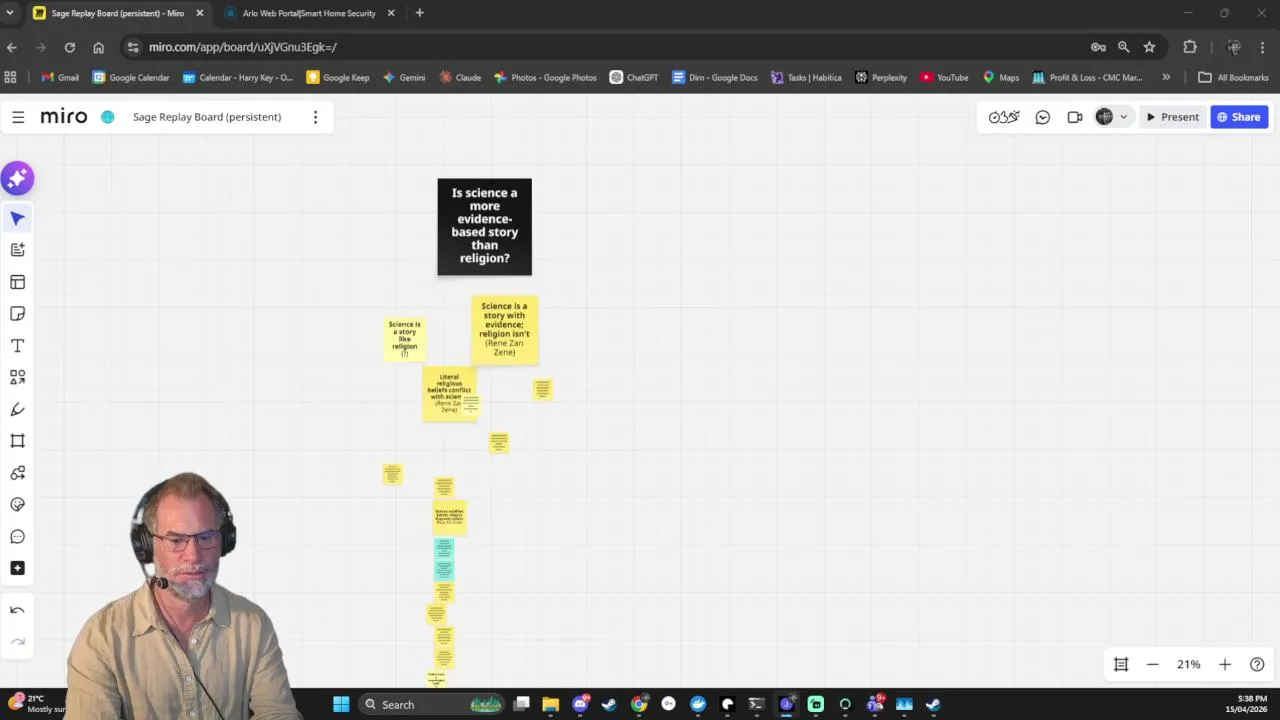The height and width of the screenshot is (720, 1280).
Task: Click the blue Share button
Action: tap(1239, 117)
